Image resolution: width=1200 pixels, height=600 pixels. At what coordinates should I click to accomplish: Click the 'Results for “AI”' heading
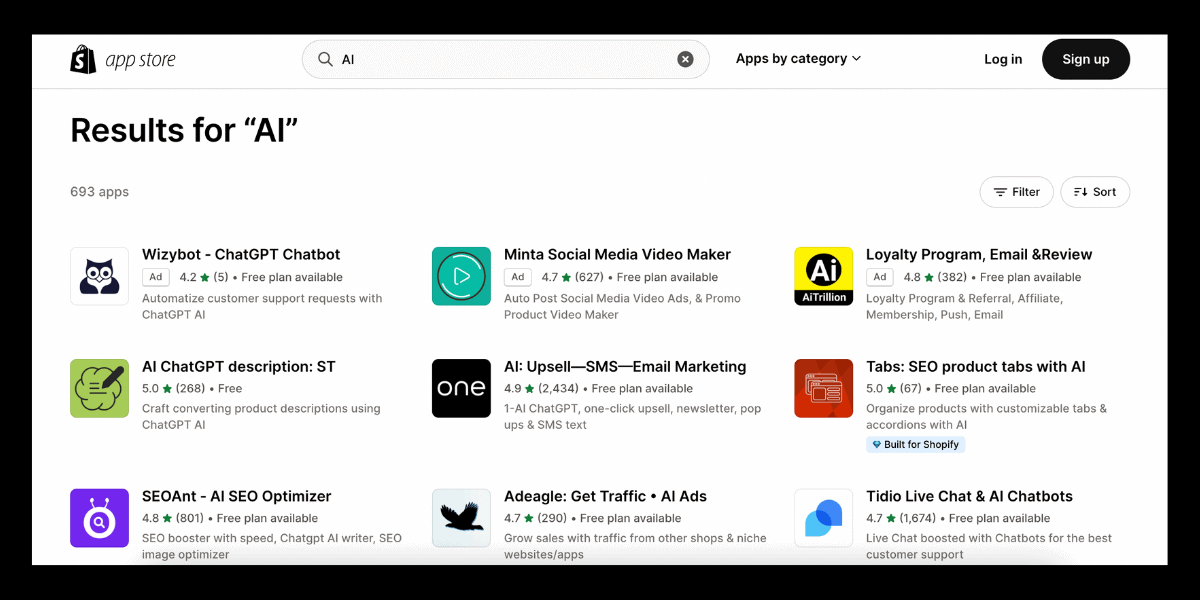(x=184, y=130)
